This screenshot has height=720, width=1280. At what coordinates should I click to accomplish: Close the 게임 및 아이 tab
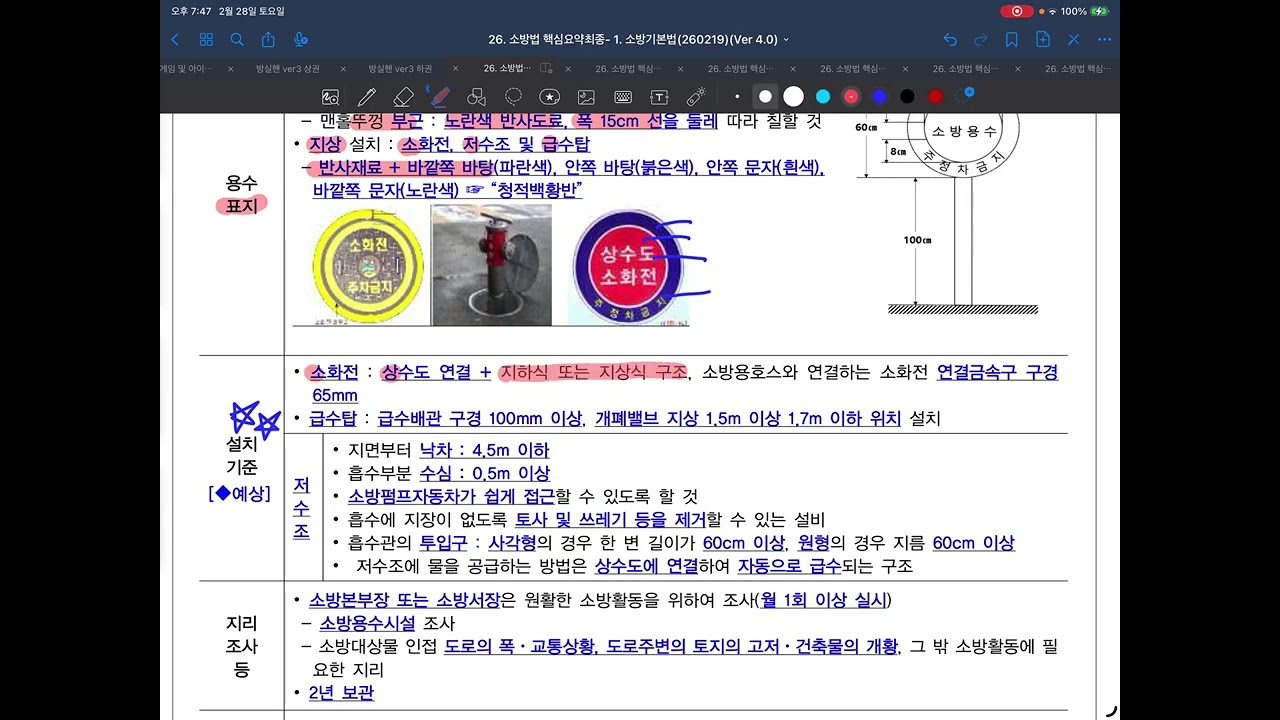(x=230, y=69)
